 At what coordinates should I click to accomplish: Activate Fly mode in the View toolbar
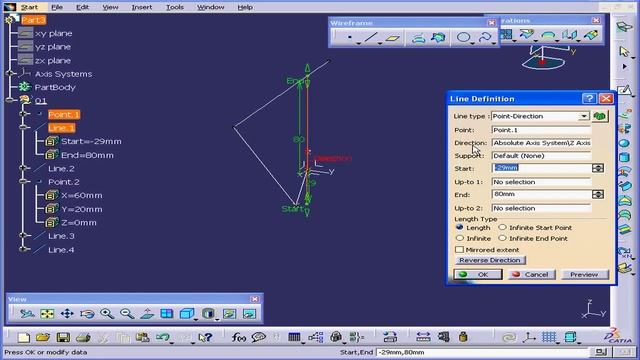27,313
